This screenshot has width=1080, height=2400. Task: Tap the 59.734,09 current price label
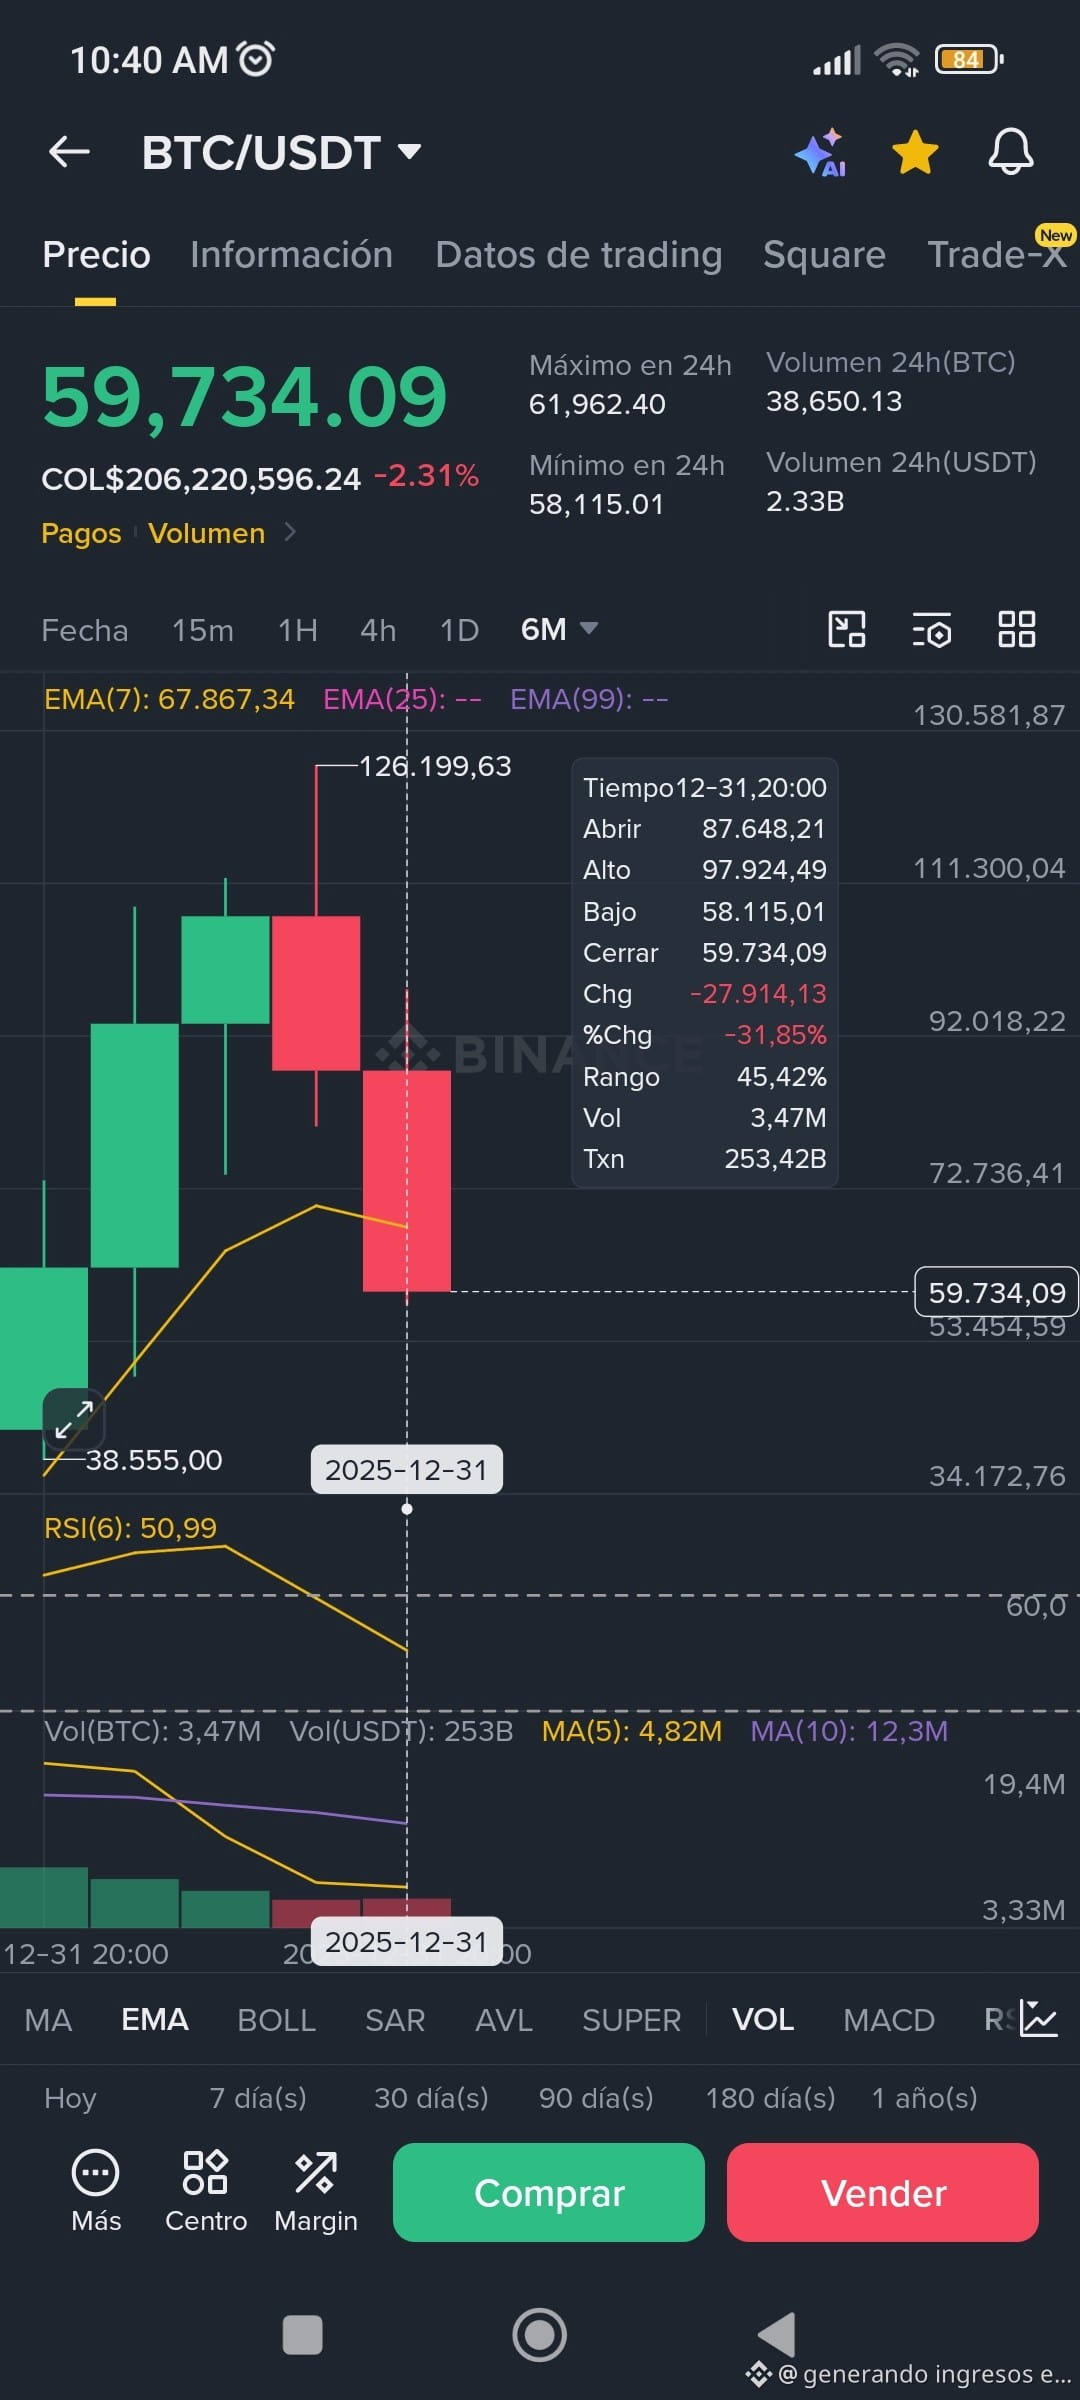(x=997, y=1292)
